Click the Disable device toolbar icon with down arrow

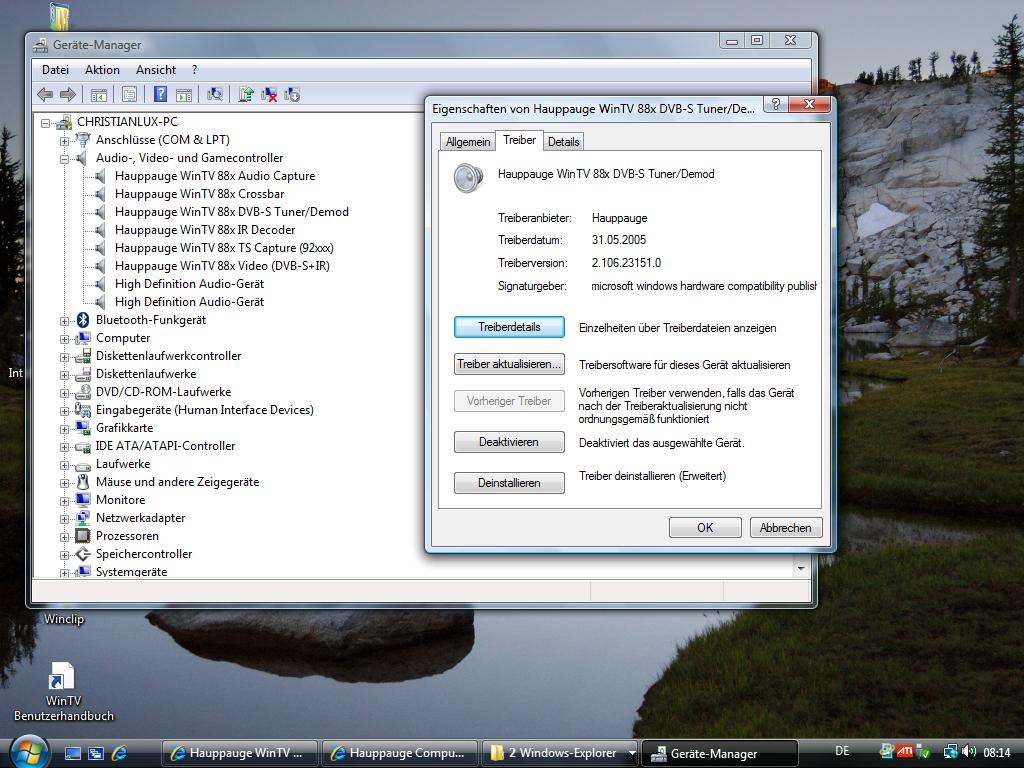(x=292, y=95)
